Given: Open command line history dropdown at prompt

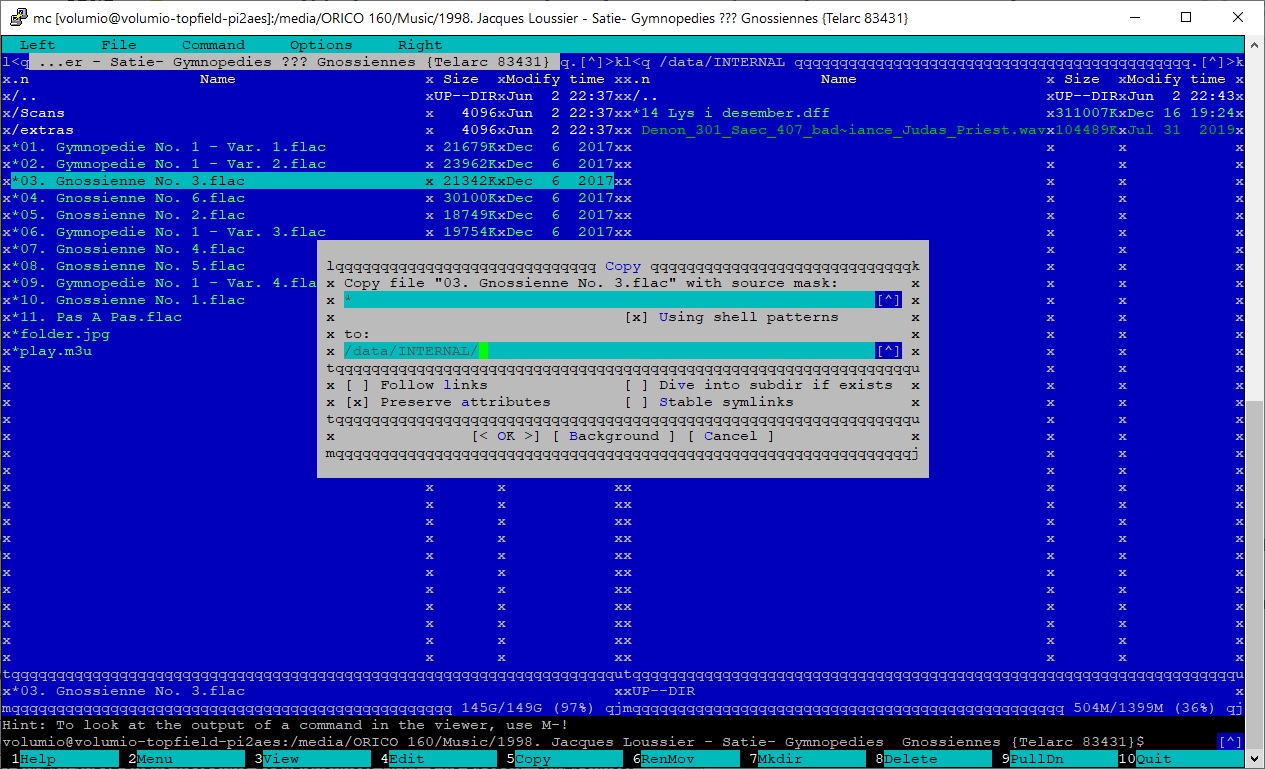Looking at the screenshot, I should coord(1231,742).
